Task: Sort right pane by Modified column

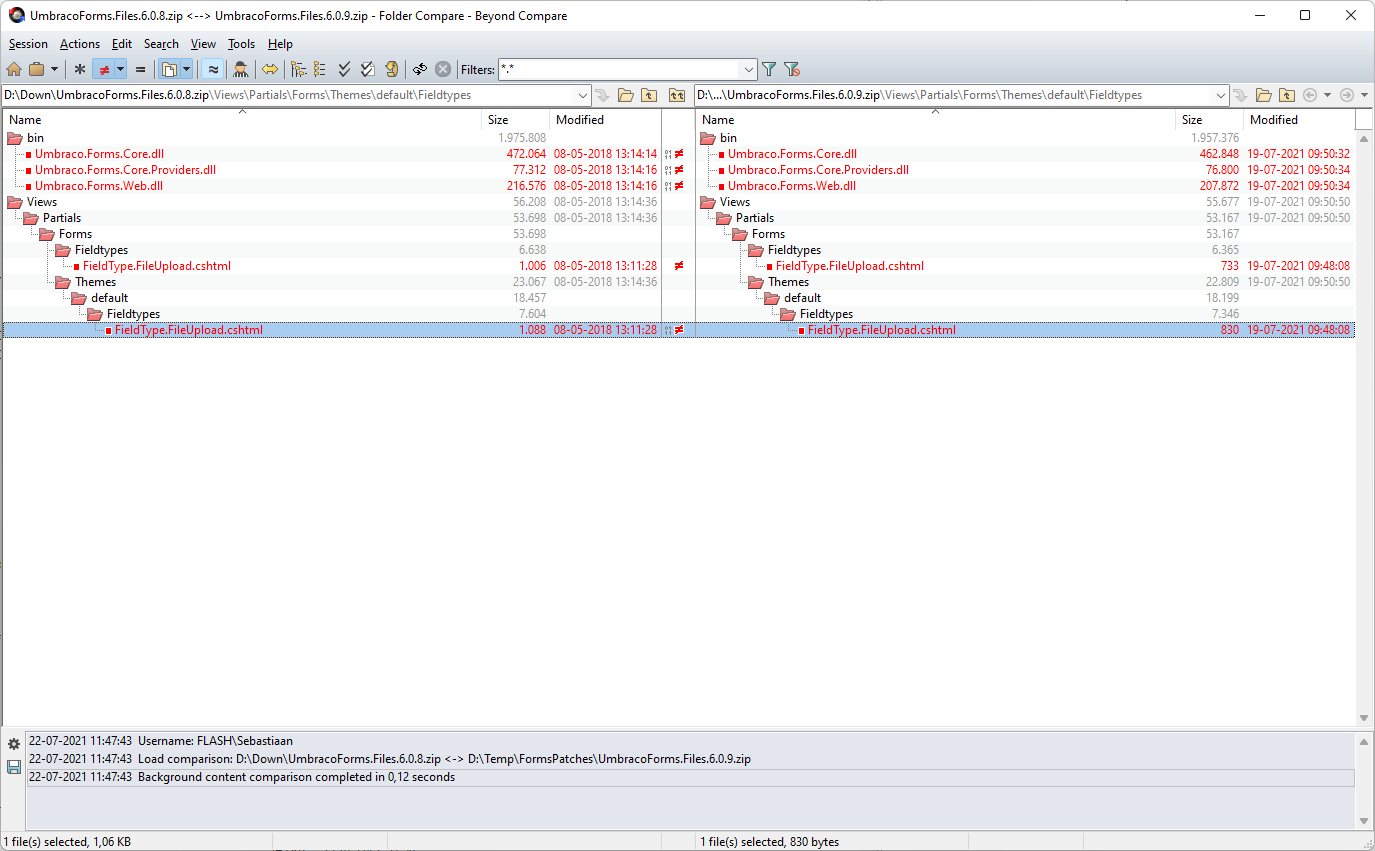Action: (1299, 120)
